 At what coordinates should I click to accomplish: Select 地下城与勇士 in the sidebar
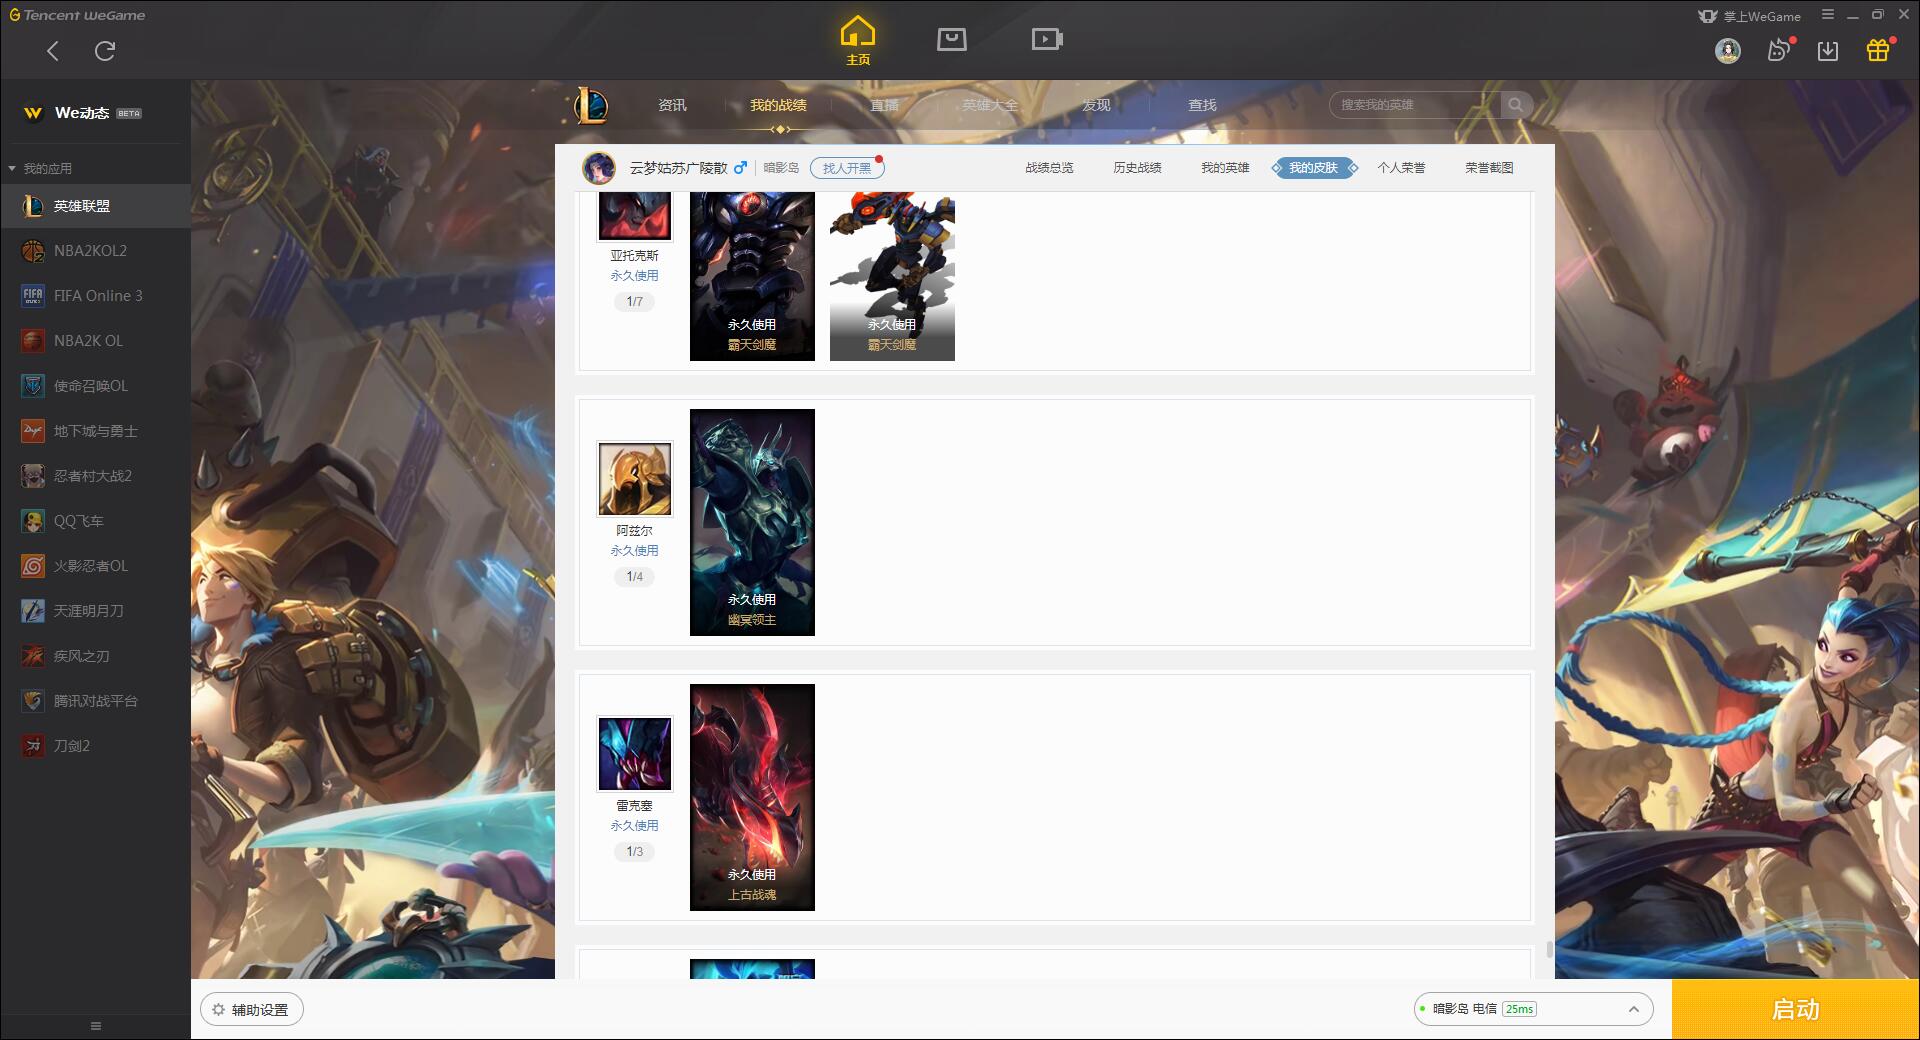pyautogui.click(x=95, y=431)
